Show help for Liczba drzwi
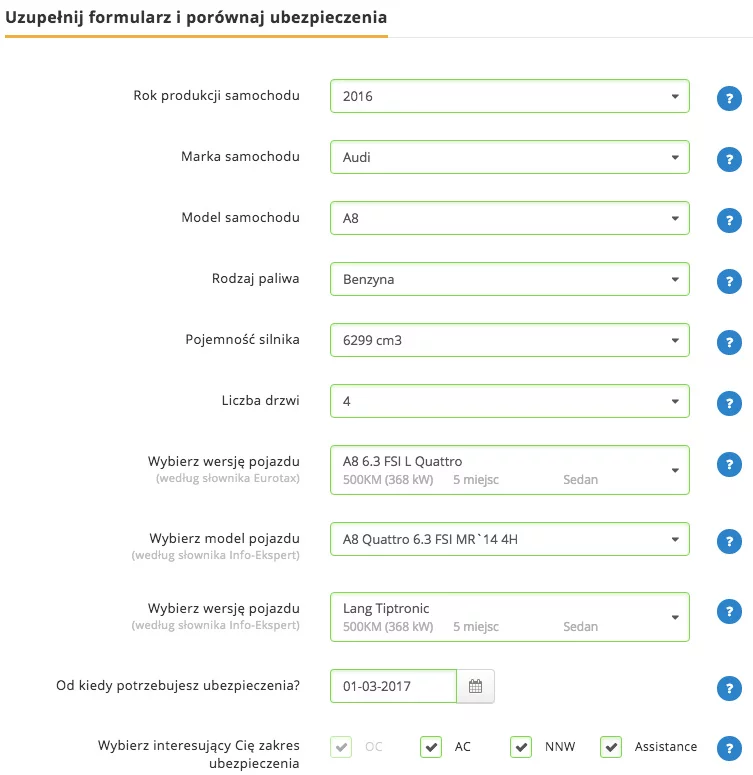Image resolution: width=753 pixels, height=775 pixels. pos(729,403)
